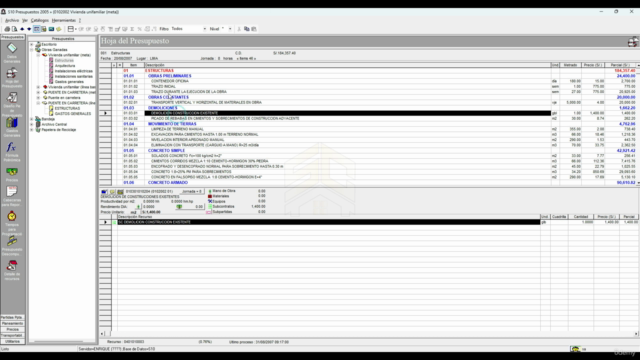Click the CONCRETO SIMPLE heading row
Image resolution: width=640 pixels, height=360 pixels.
coord(327,151)
